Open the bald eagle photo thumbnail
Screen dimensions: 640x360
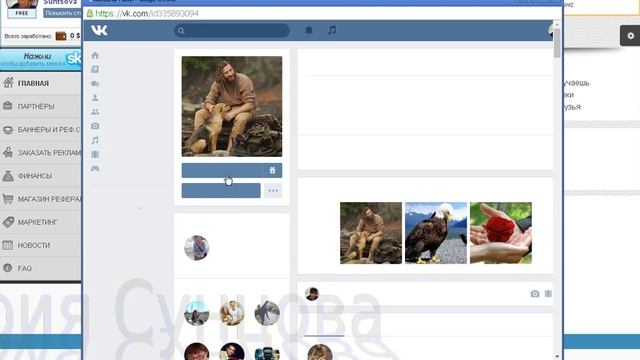(436, 233)
